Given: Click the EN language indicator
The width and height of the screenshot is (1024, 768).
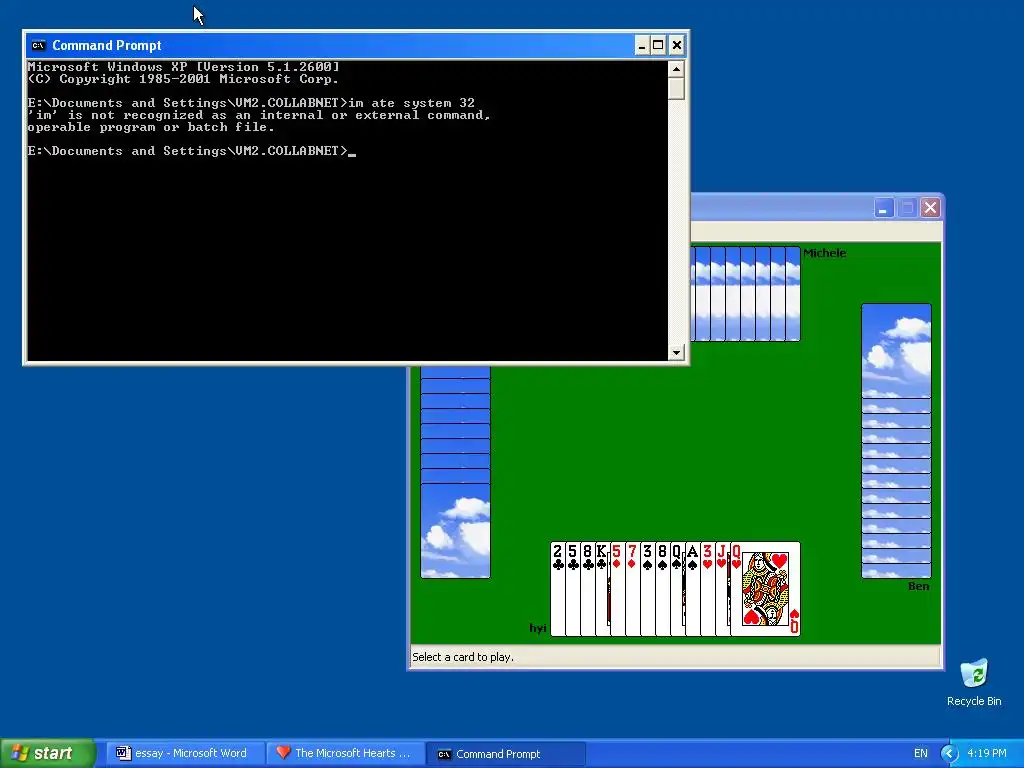Looking at the screenshot, I should pos(921,753).
